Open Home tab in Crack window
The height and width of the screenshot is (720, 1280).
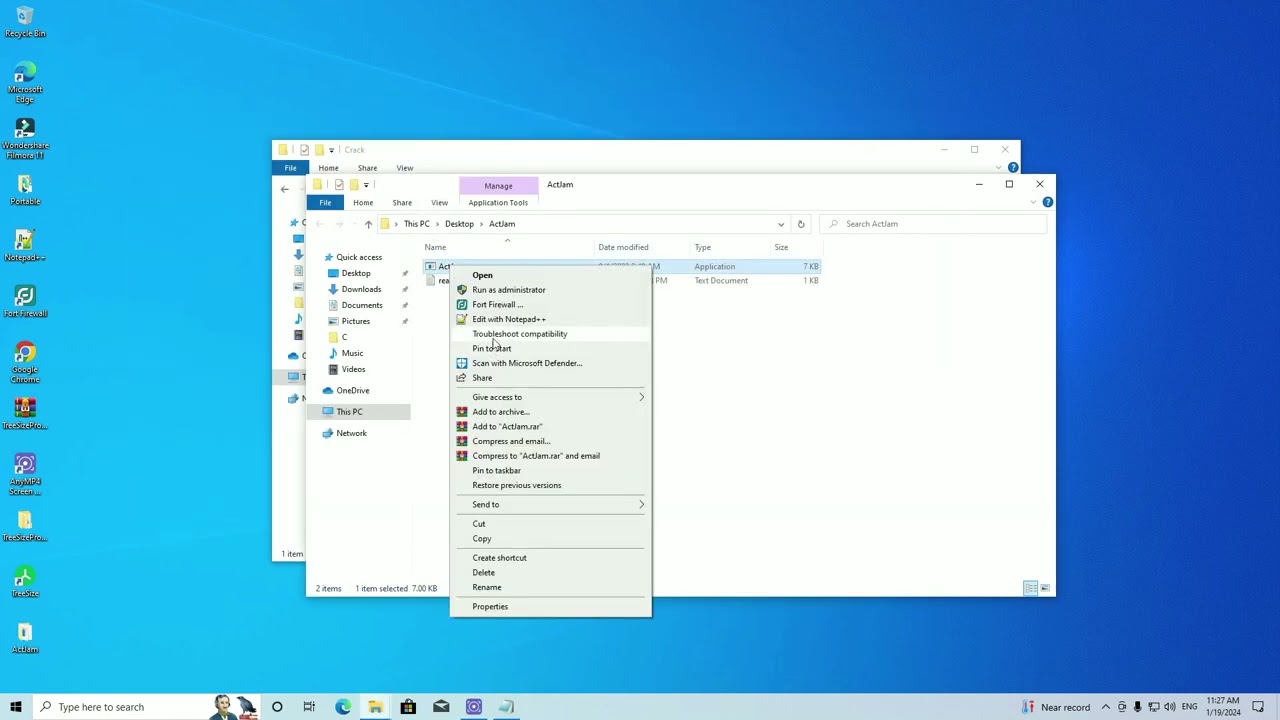tap(328, 168)
